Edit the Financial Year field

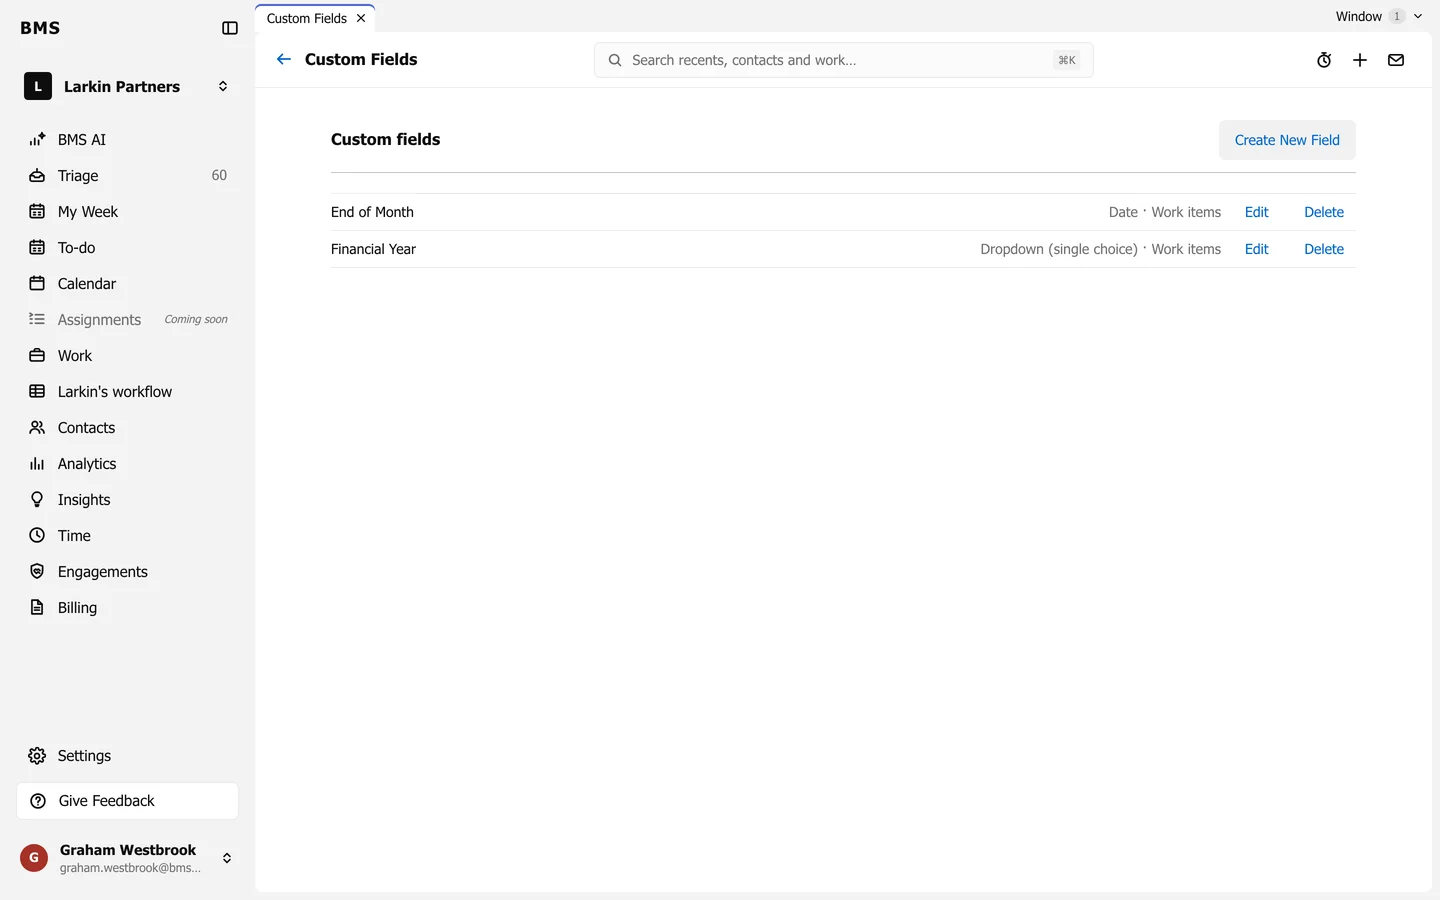point(1256,249)
